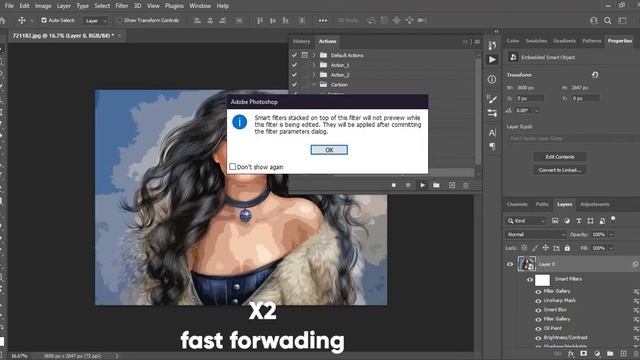Switch to the History tab
This screenshot has width=640, height=360.
coord(301,41)
